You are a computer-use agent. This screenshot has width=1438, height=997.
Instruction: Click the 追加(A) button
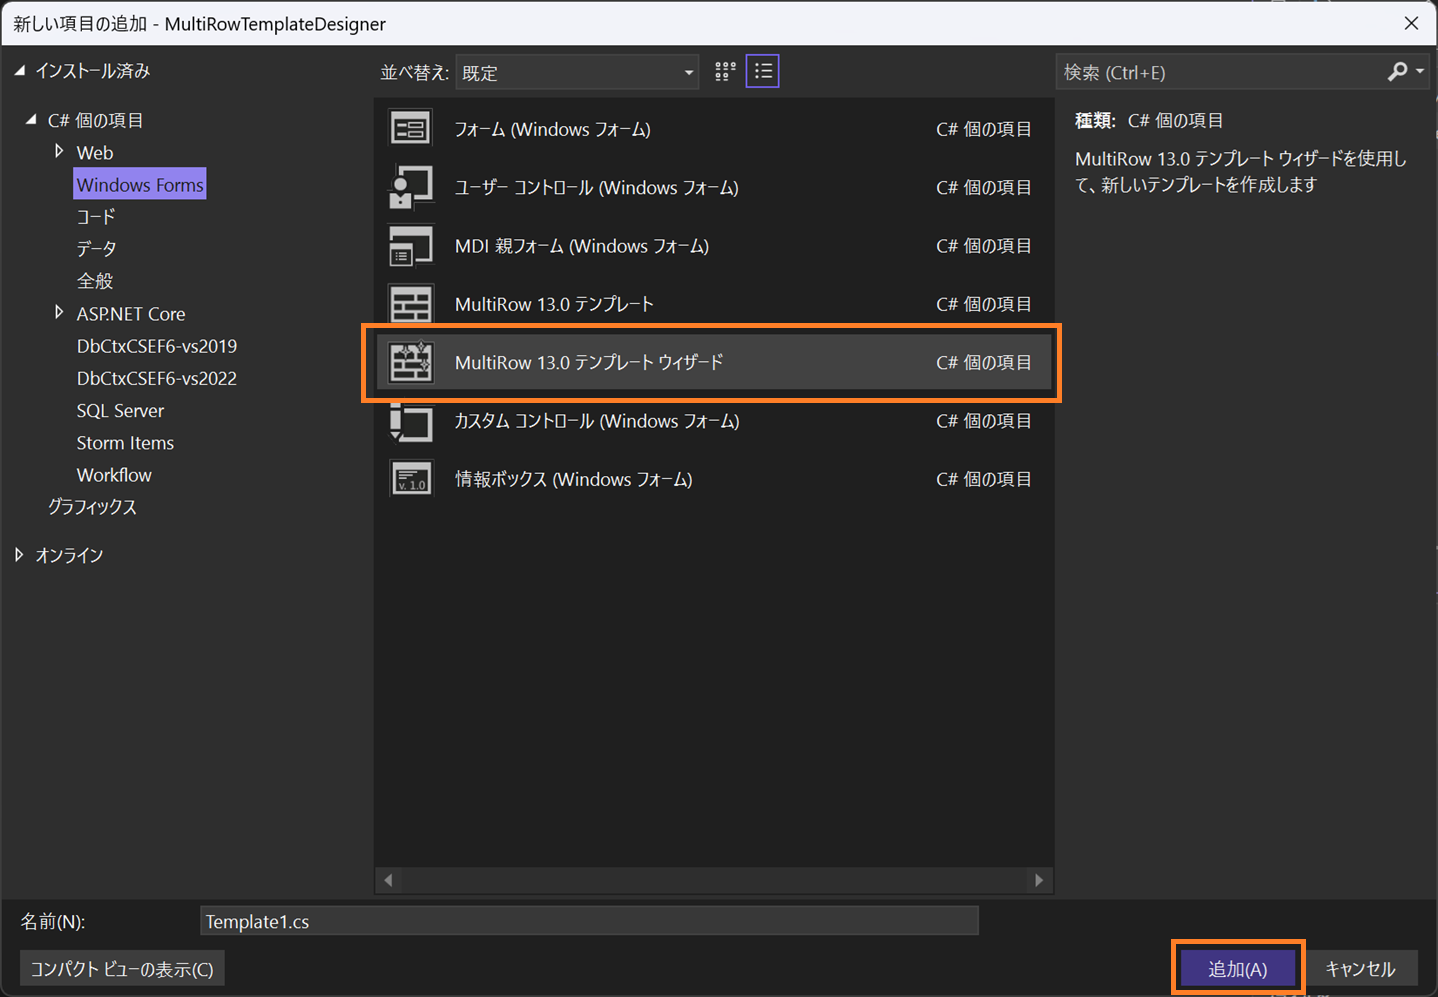[1238, 969]
